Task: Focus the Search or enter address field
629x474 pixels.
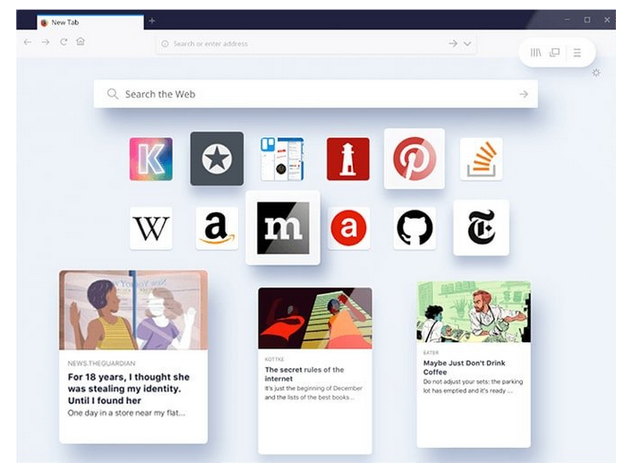Action: tap(316, 44)
